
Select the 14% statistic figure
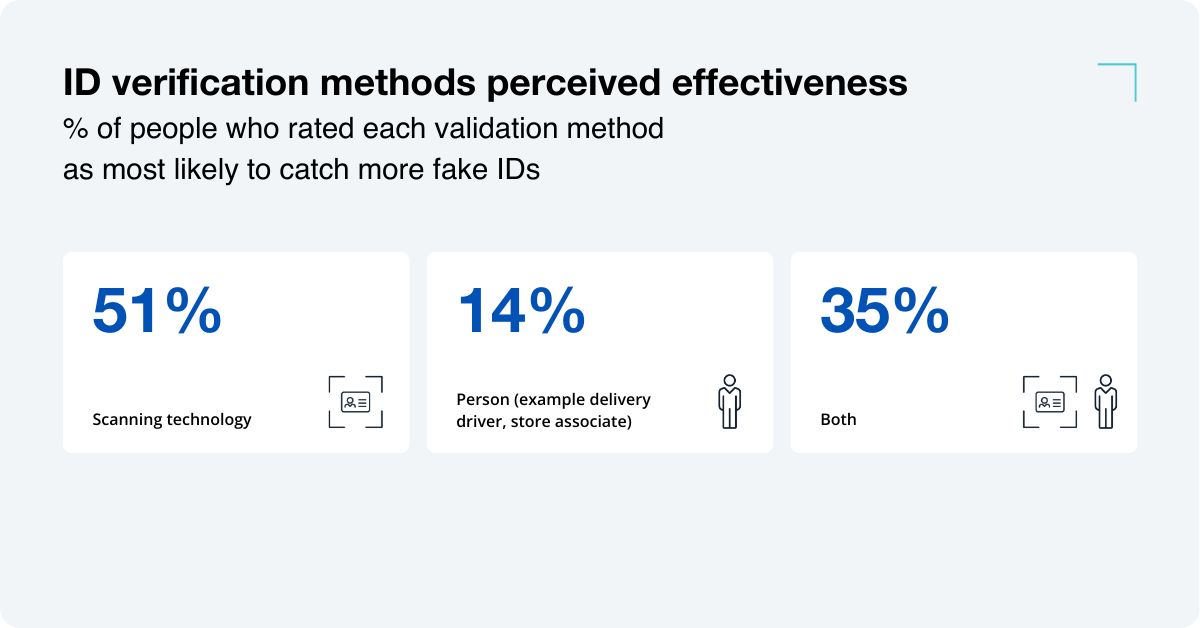coord(521,311)
